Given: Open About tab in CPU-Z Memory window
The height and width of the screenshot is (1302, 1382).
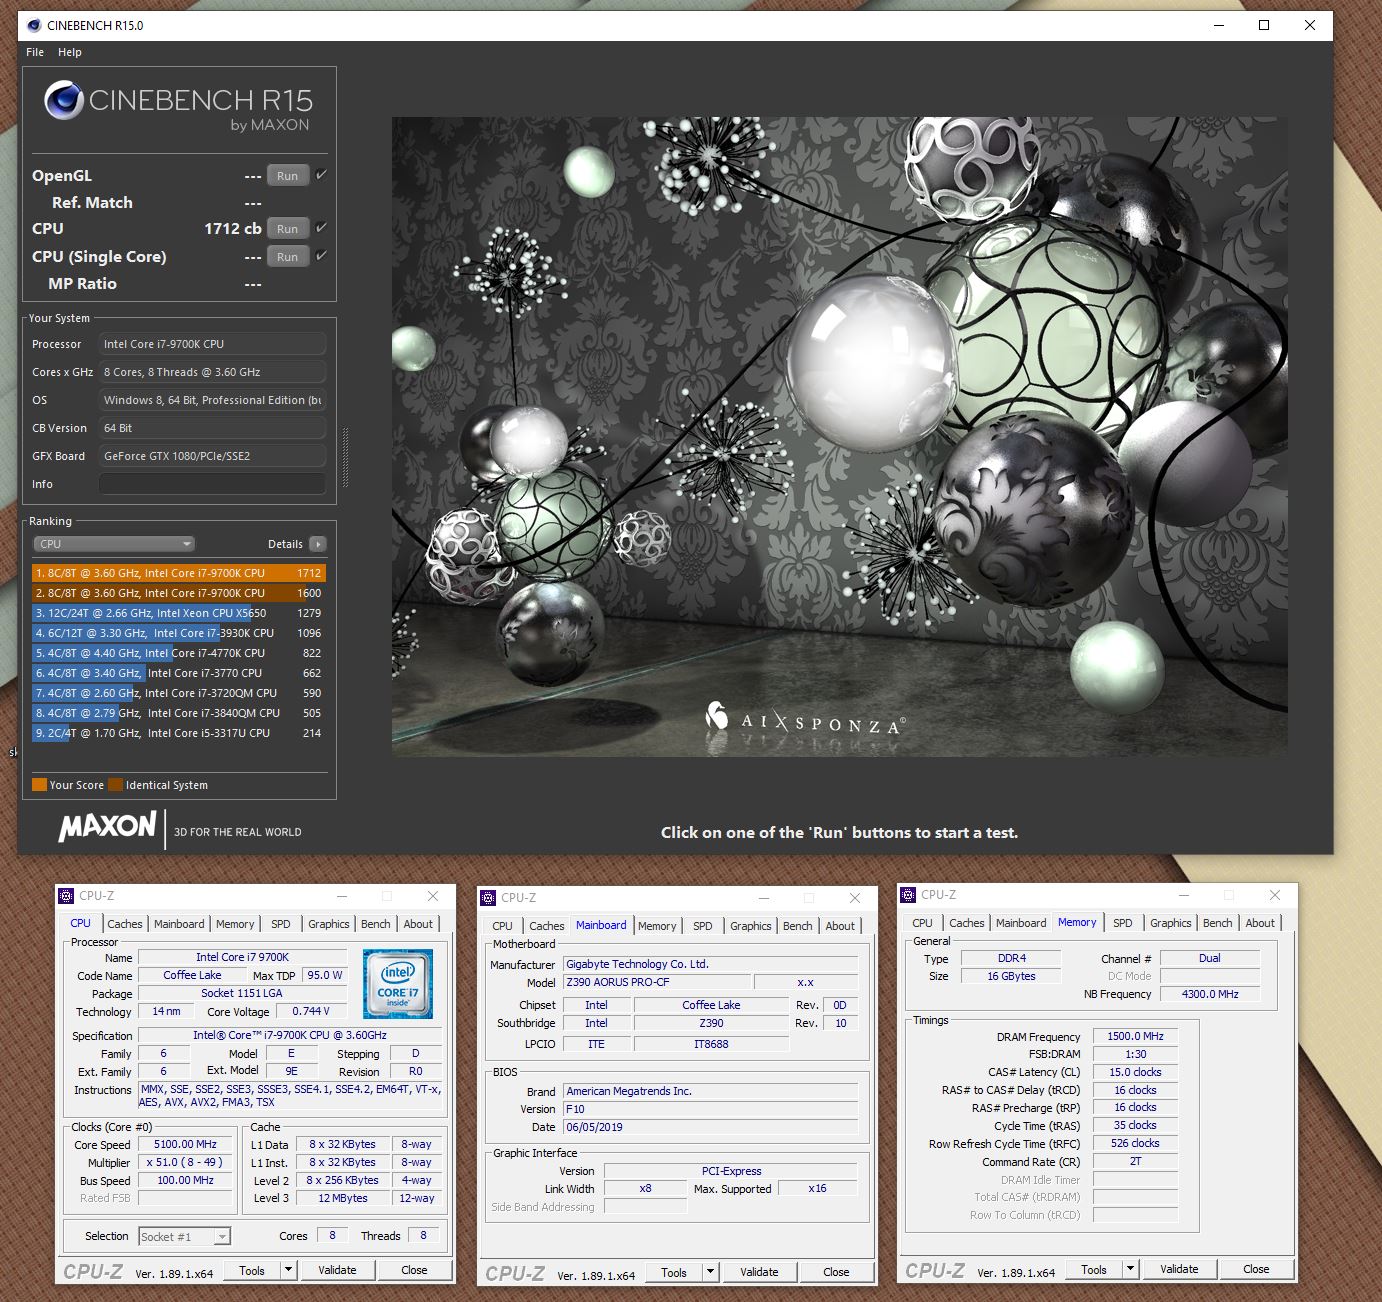Looking at the screenshot, I should 1260,923.
